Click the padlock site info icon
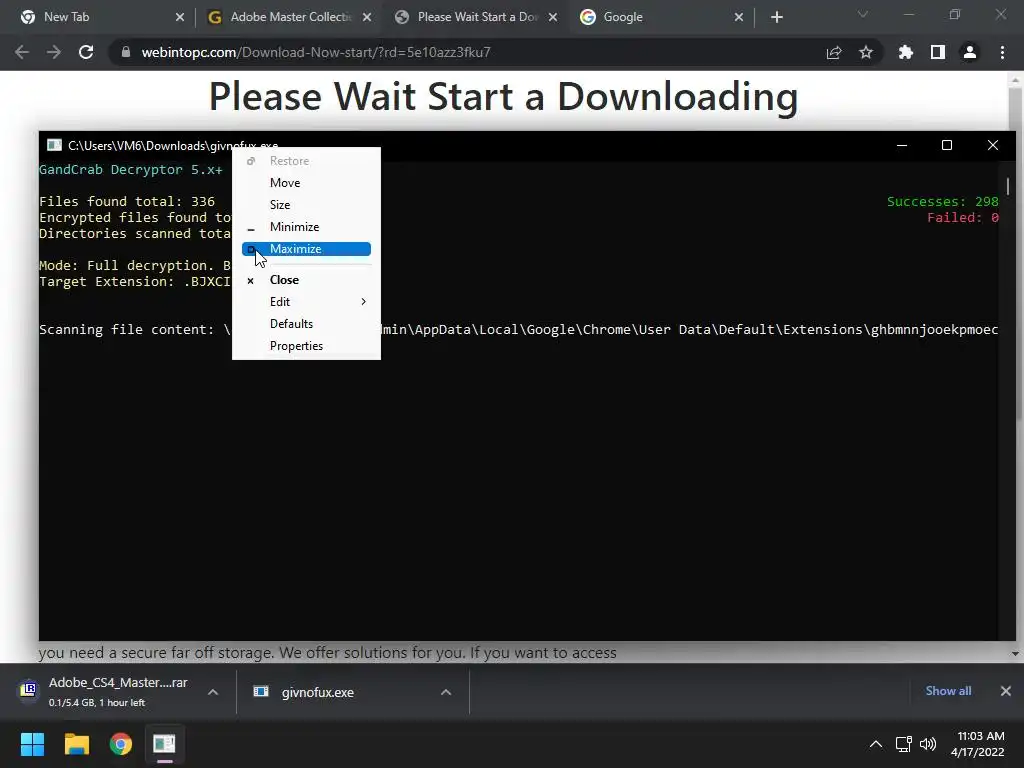 125,52
